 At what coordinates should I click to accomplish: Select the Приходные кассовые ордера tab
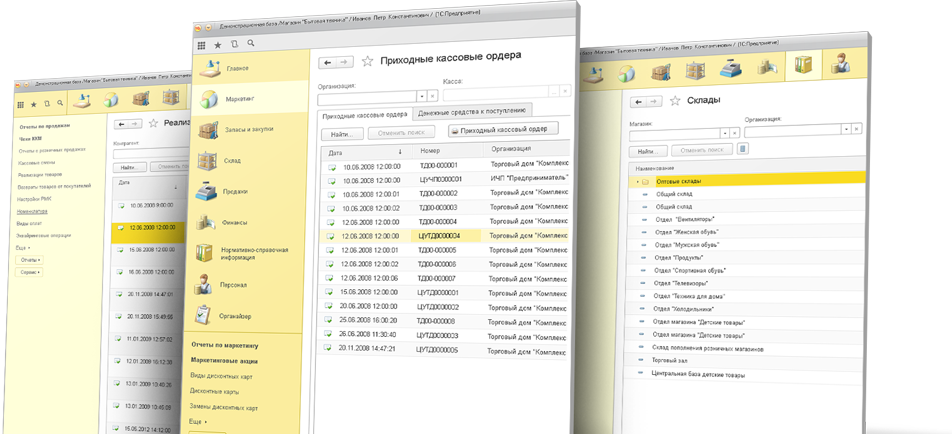tap(363, 114)
